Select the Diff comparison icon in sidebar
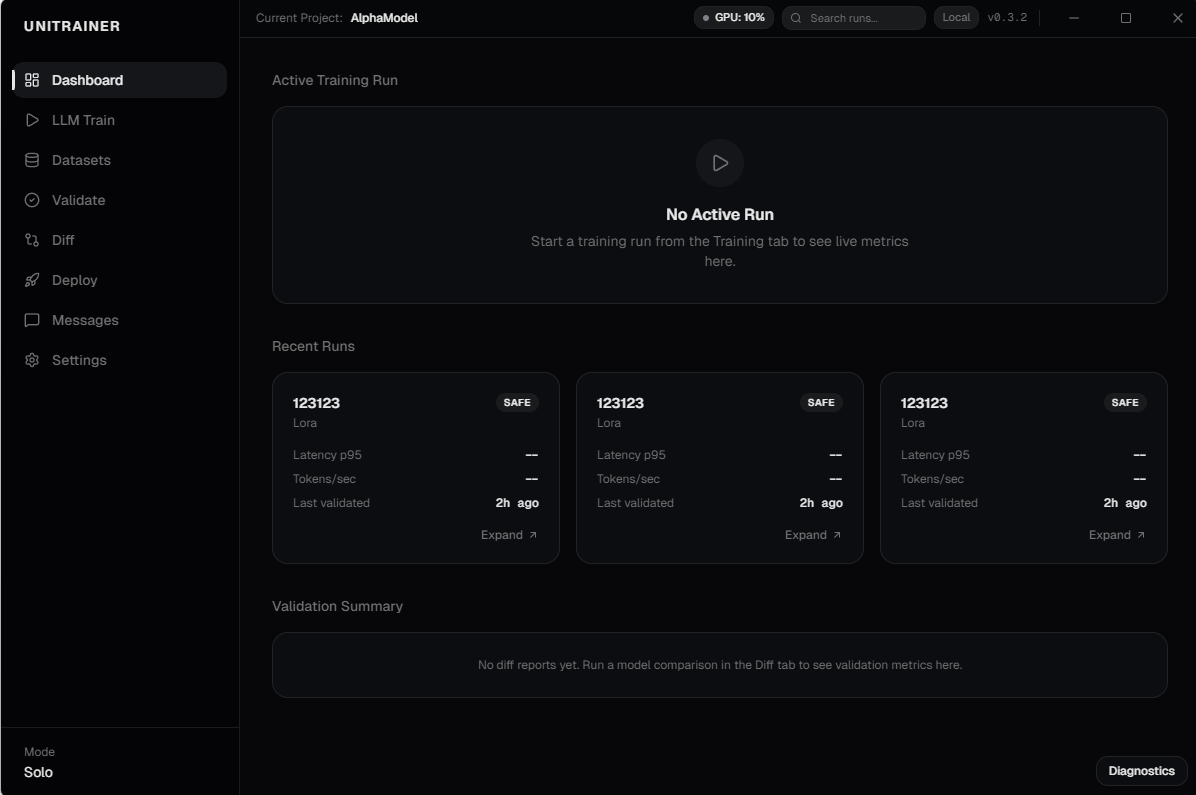This screenshot has width=1196, height=795. coord(33,240)
